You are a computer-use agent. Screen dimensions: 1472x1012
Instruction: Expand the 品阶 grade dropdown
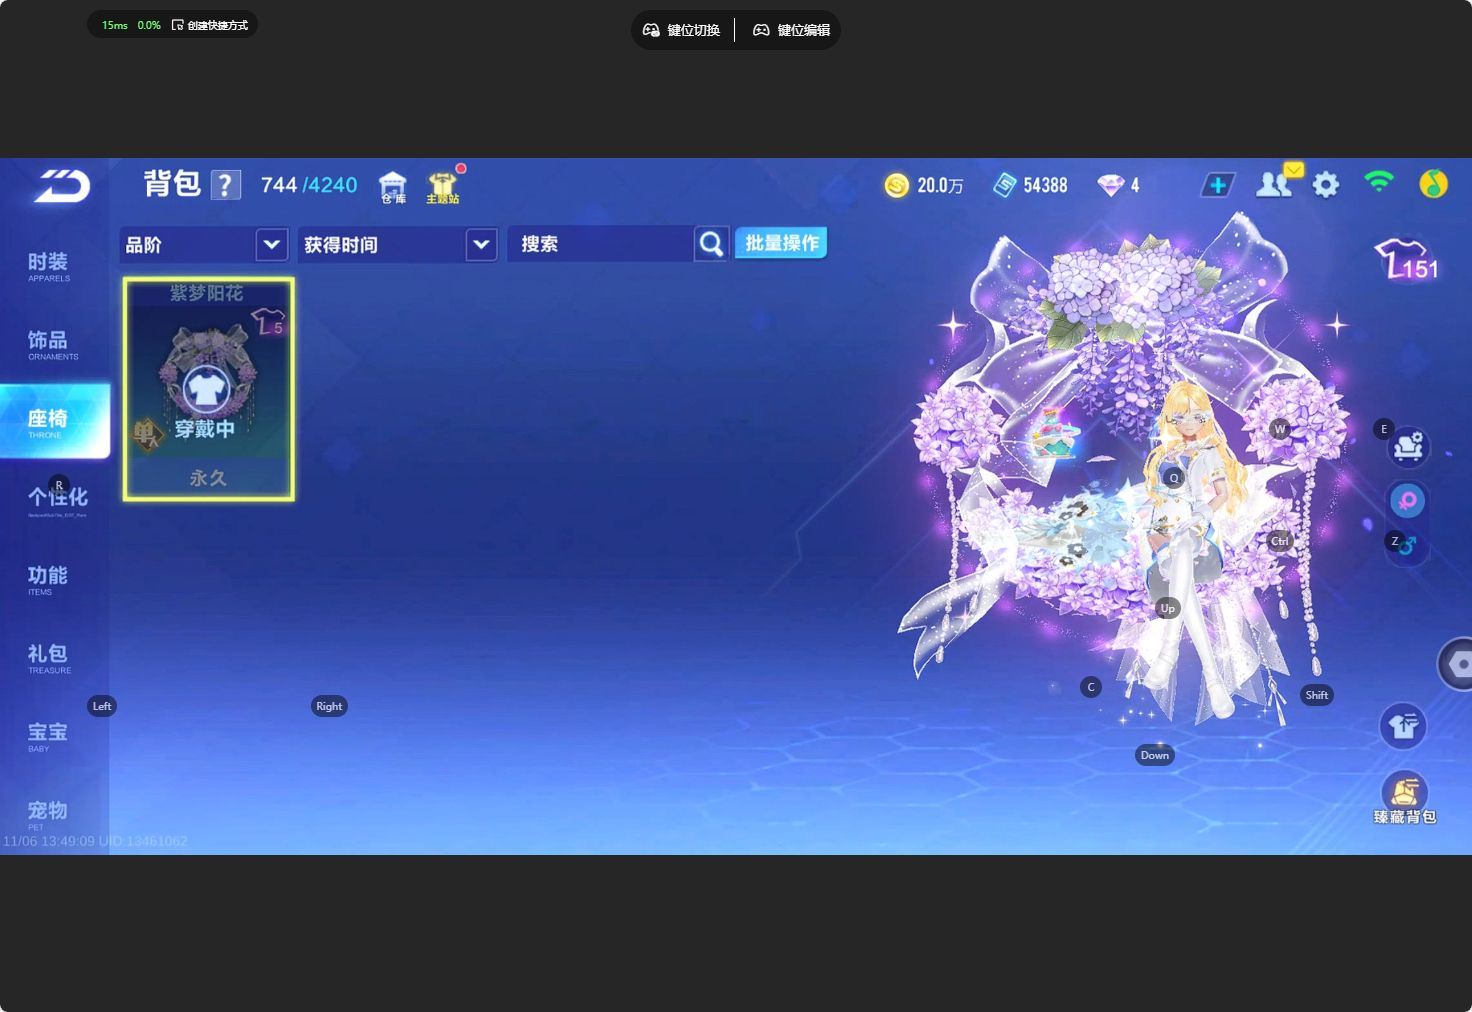pyautogui.click(x=271, y=245)
